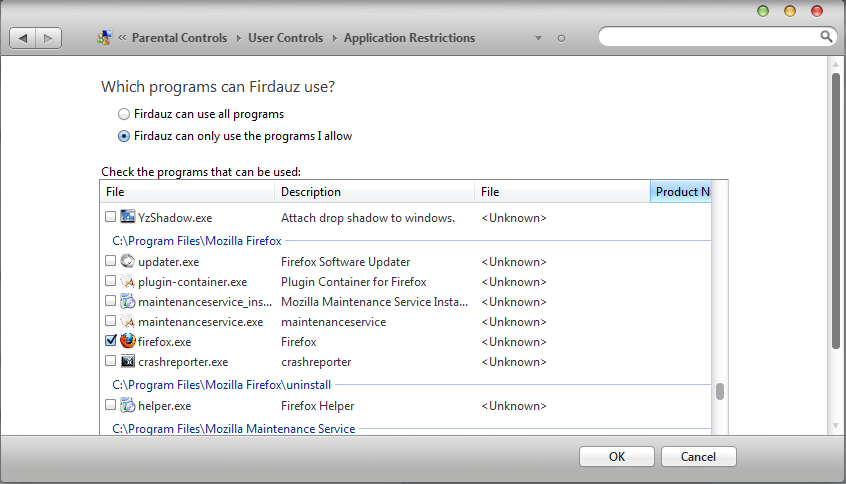This screenshot has height=484, width=846.
Task: Expand arrow after User Controls breadcrumb
Action: coord(335,38)
